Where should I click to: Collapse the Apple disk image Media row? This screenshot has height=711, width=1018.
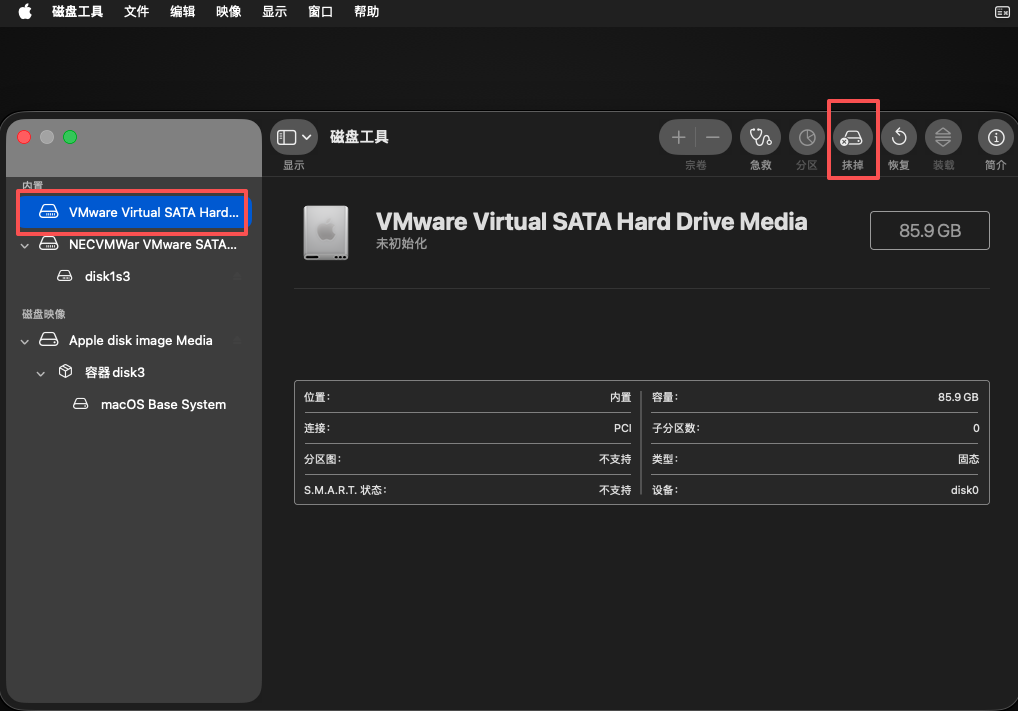pos(25,342)
